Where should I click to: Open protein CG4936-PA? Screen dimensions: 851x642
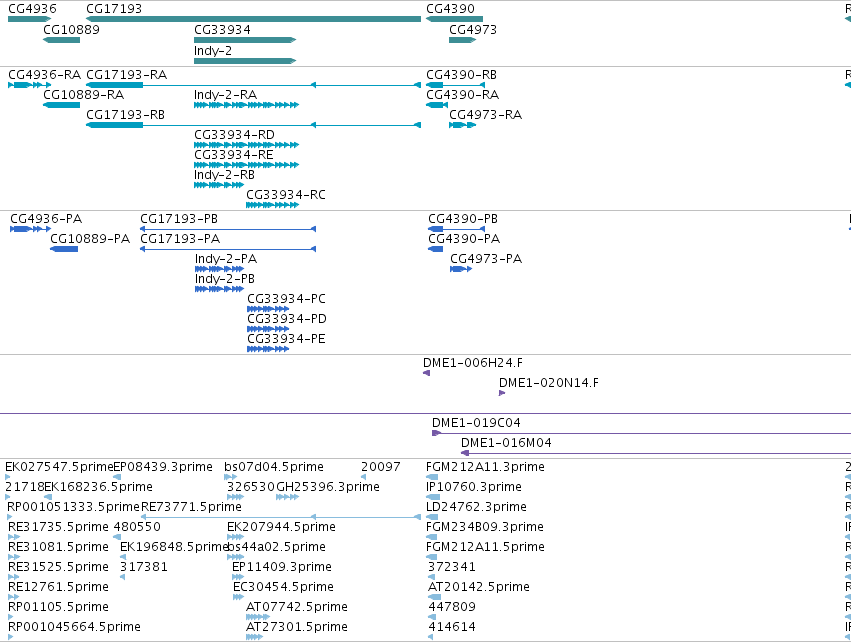(46, 219)
